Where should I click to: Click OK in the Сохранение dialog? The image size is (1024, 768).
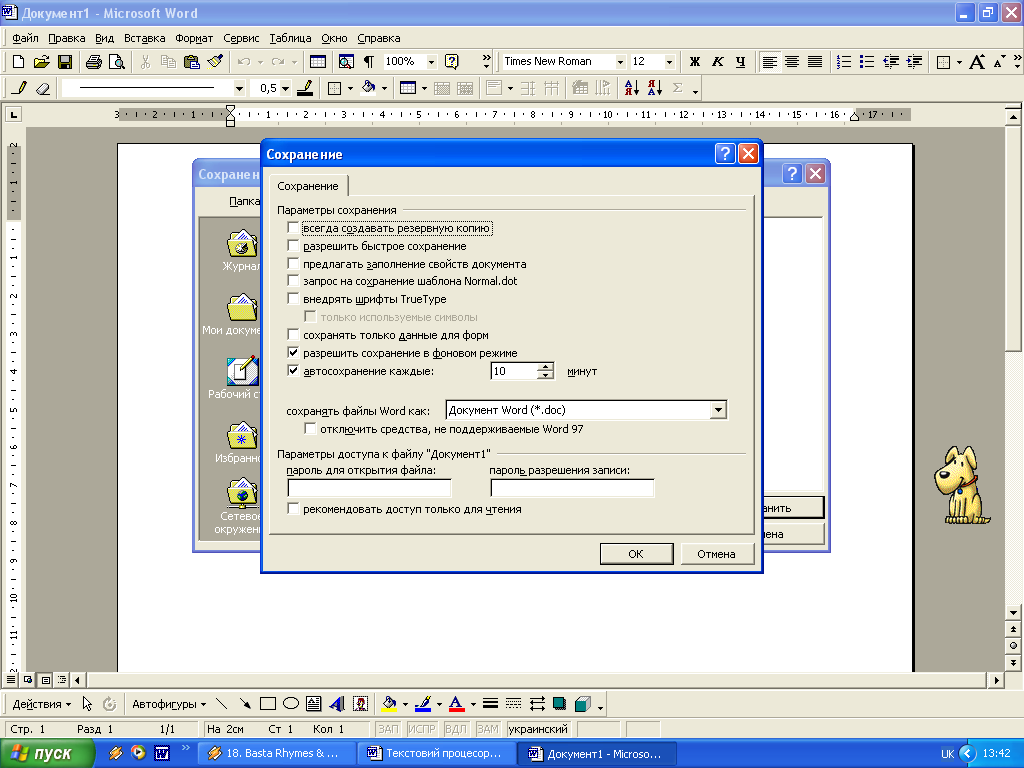(636, 554)
